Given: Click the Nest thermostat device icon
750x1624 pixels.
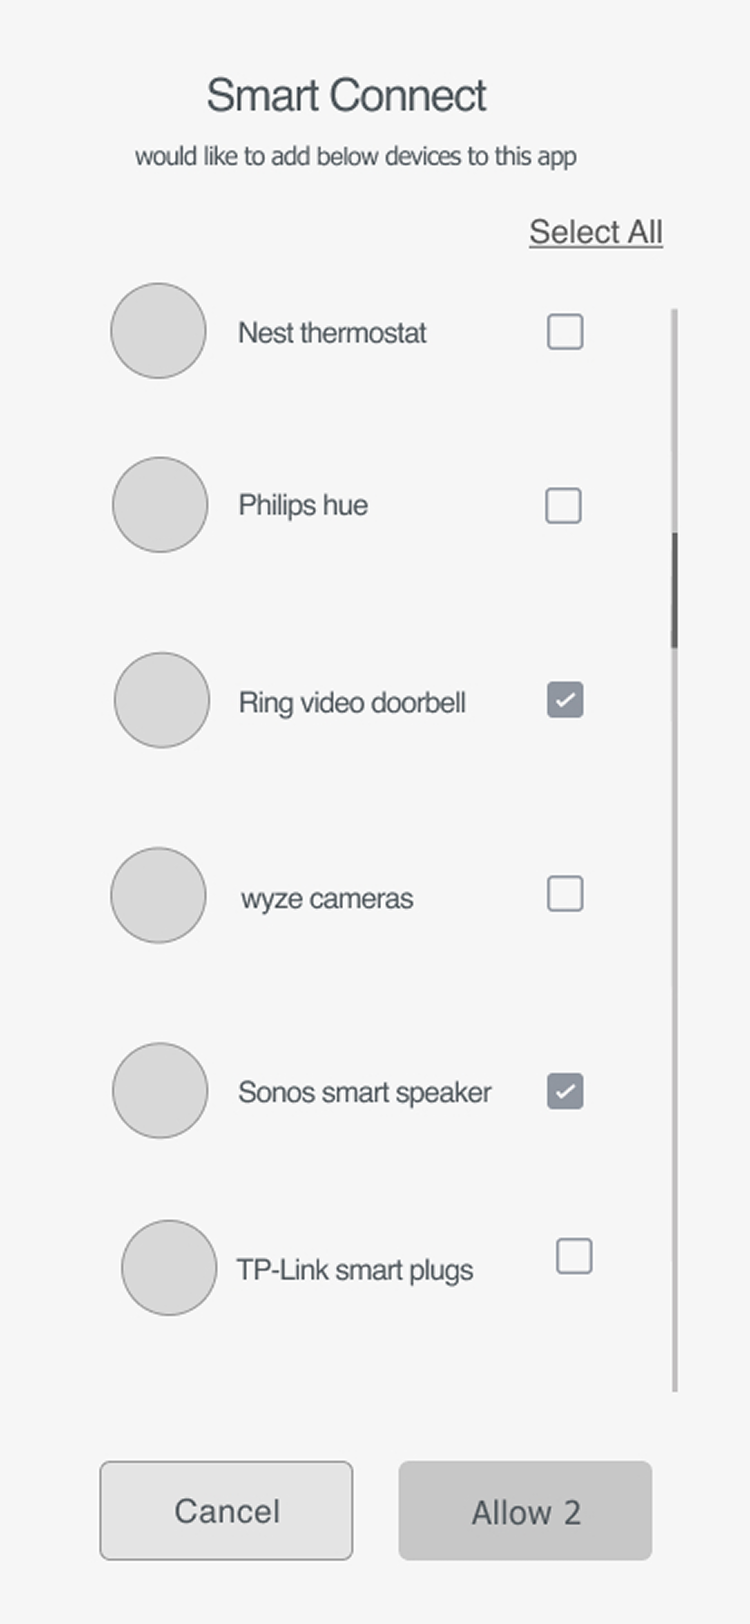Looking at the screenshot, I should (x=158, y=331).
